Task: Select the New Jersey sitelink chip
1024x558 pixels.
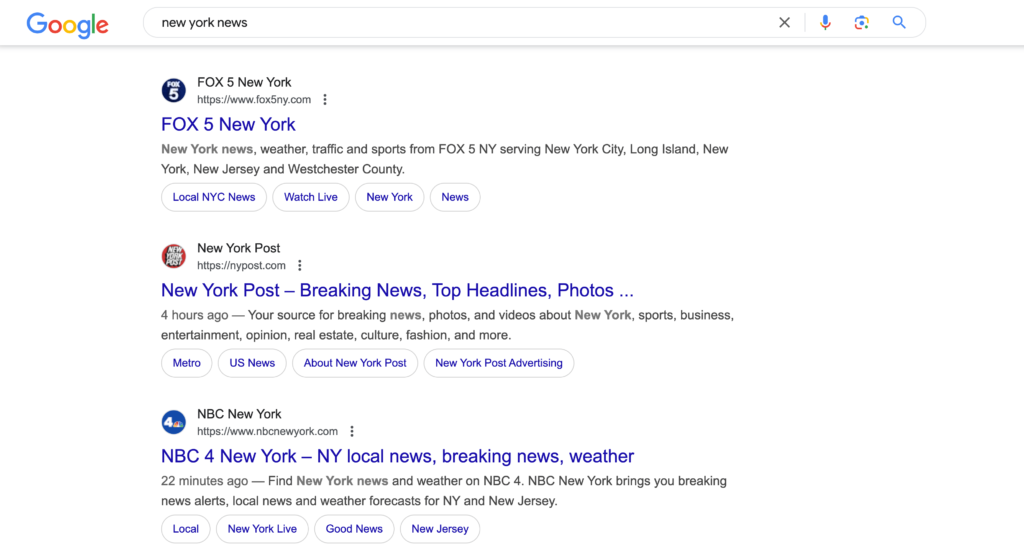Action: point(440,529)
